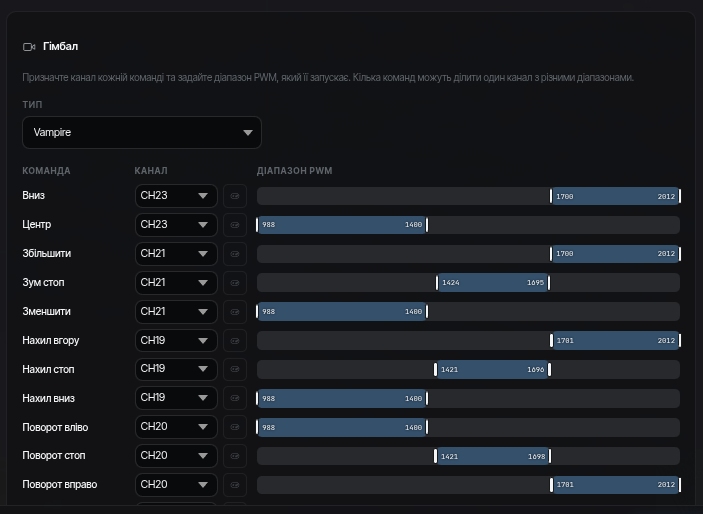Image resolution: width=703 pixels, height=514 pixels.
Task: Click upper handle of Зменшити PWM range
Action: [427, 312]
